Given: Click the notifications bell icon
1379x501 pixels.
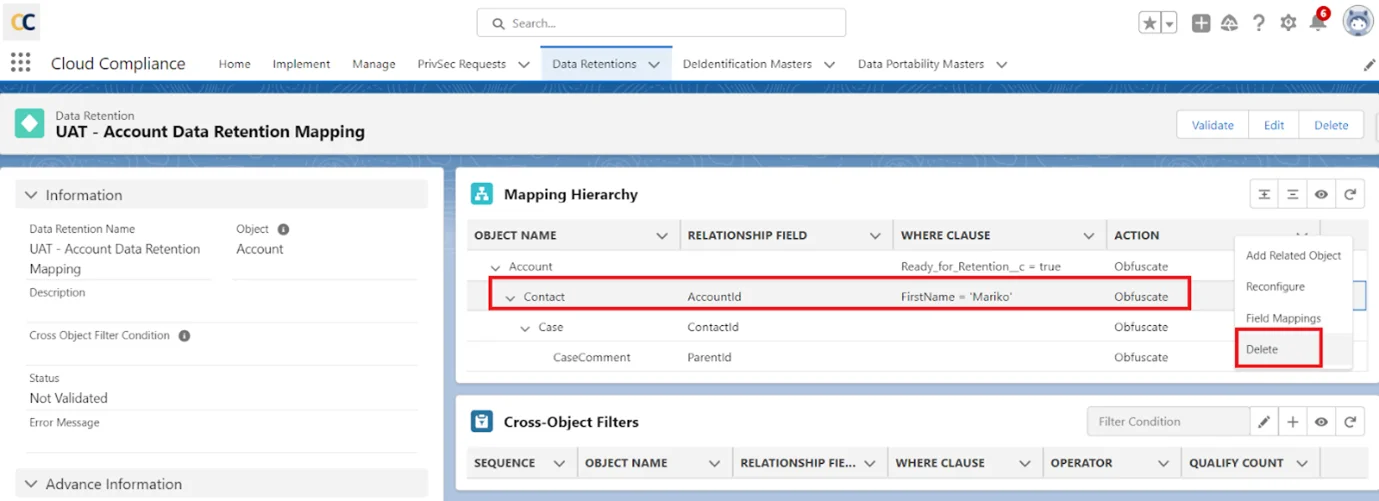Looking at the screenshot, I should [x=1317, y=23].
